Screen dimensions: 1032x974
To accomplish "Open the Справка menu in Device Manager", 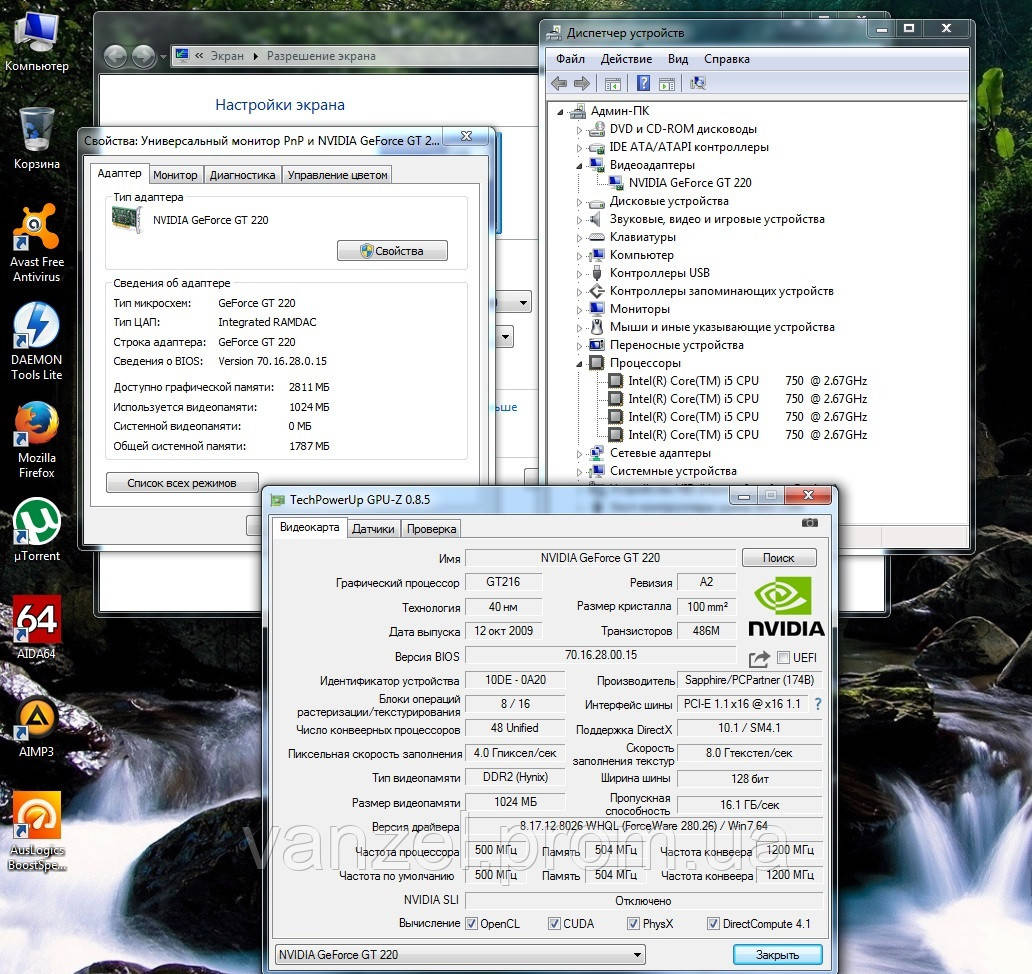I will click(727, 59).
